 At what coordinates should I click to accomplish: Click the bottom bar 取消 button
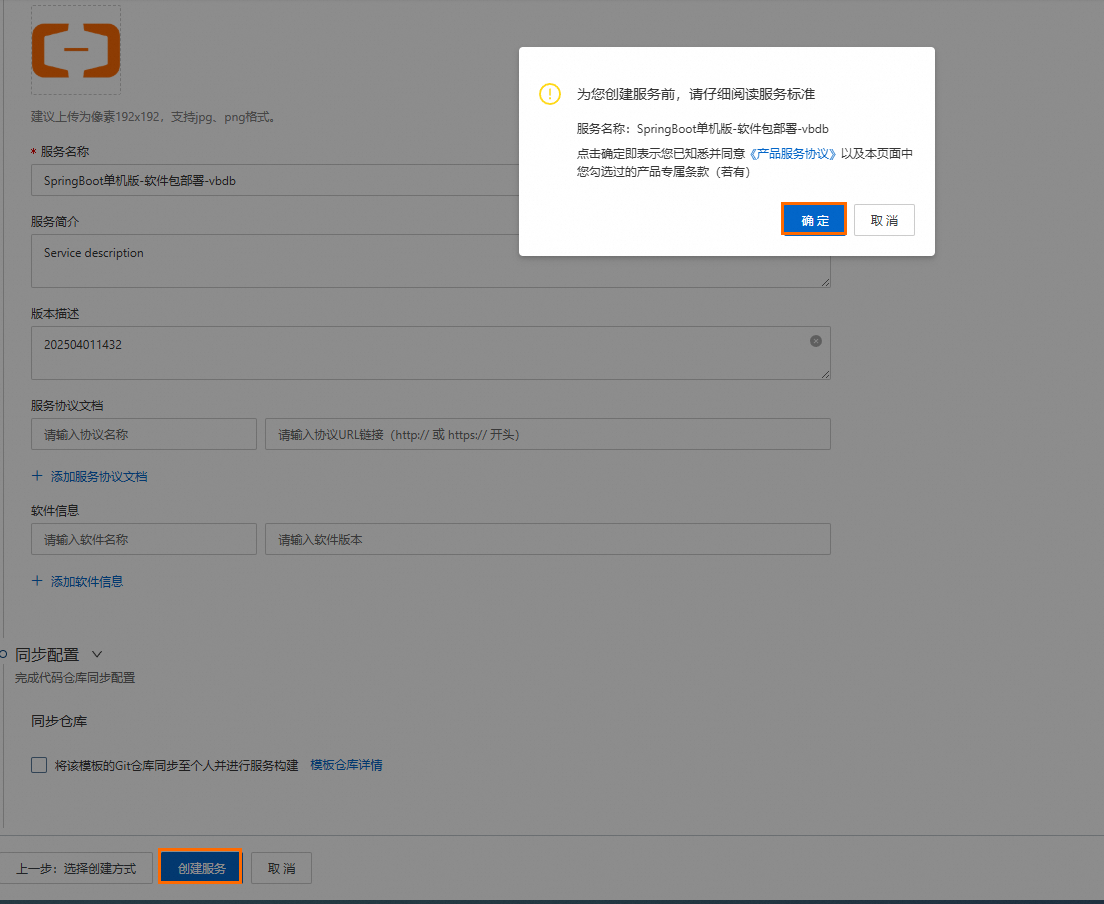click(281, 868)
